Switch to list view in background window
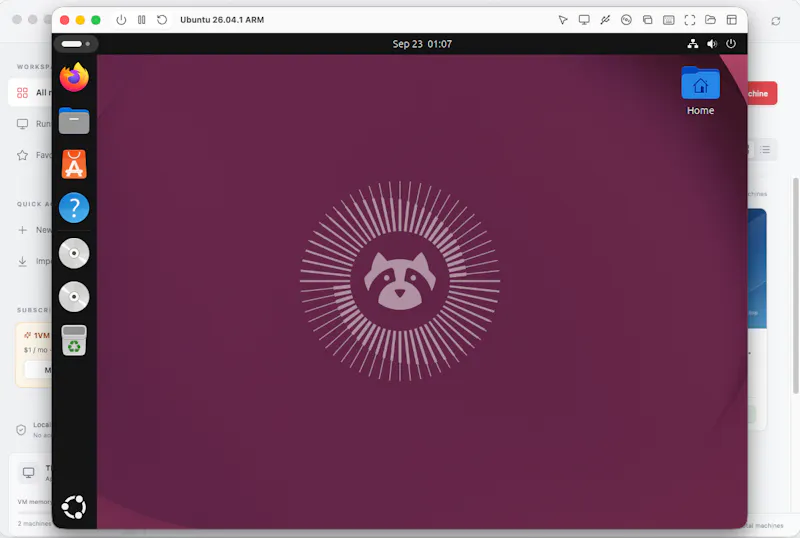 click(x=765, y=150)
